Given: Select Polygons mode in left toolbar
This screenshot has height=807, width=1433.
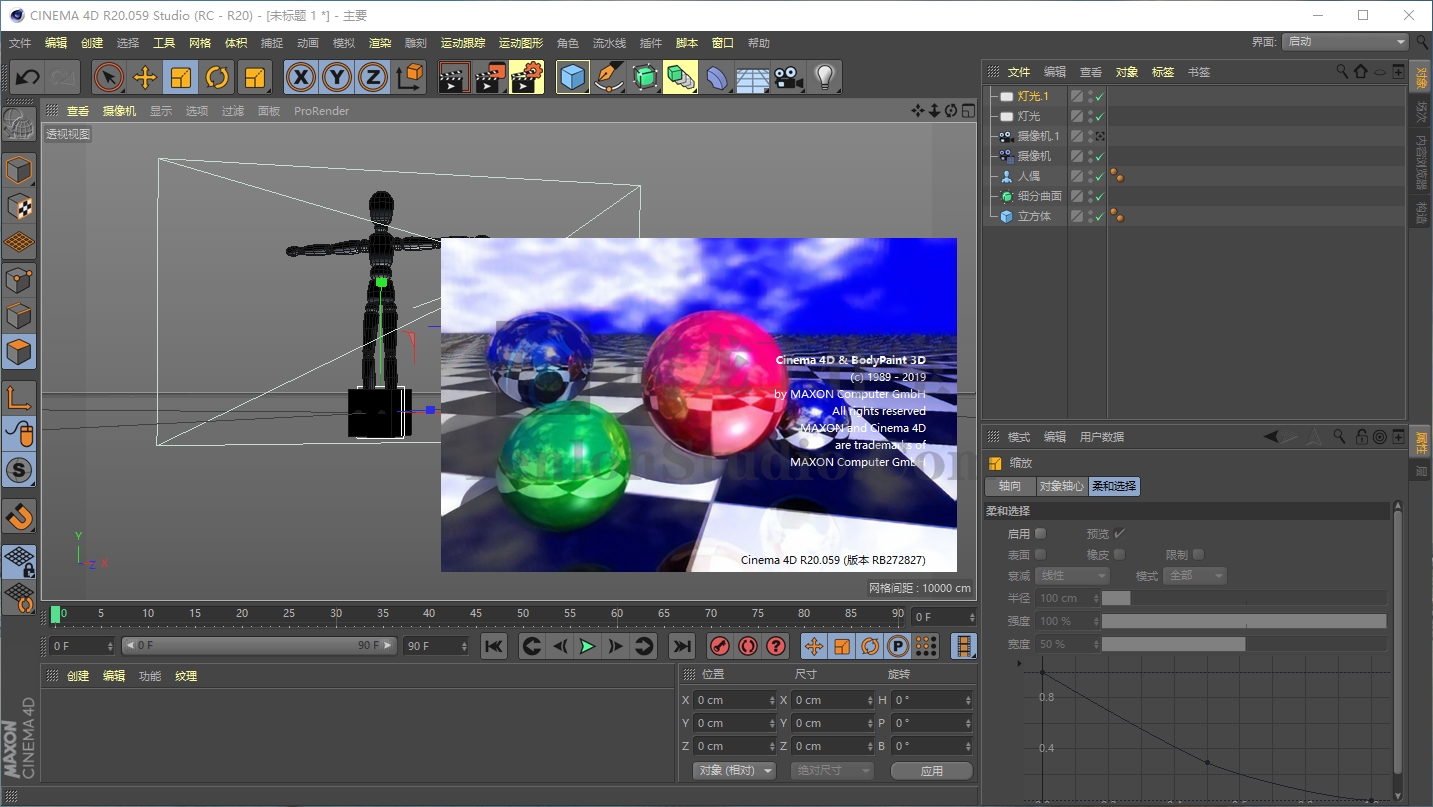Looking at the screenshot, I should pyautogui.click(x=19, y=352).
